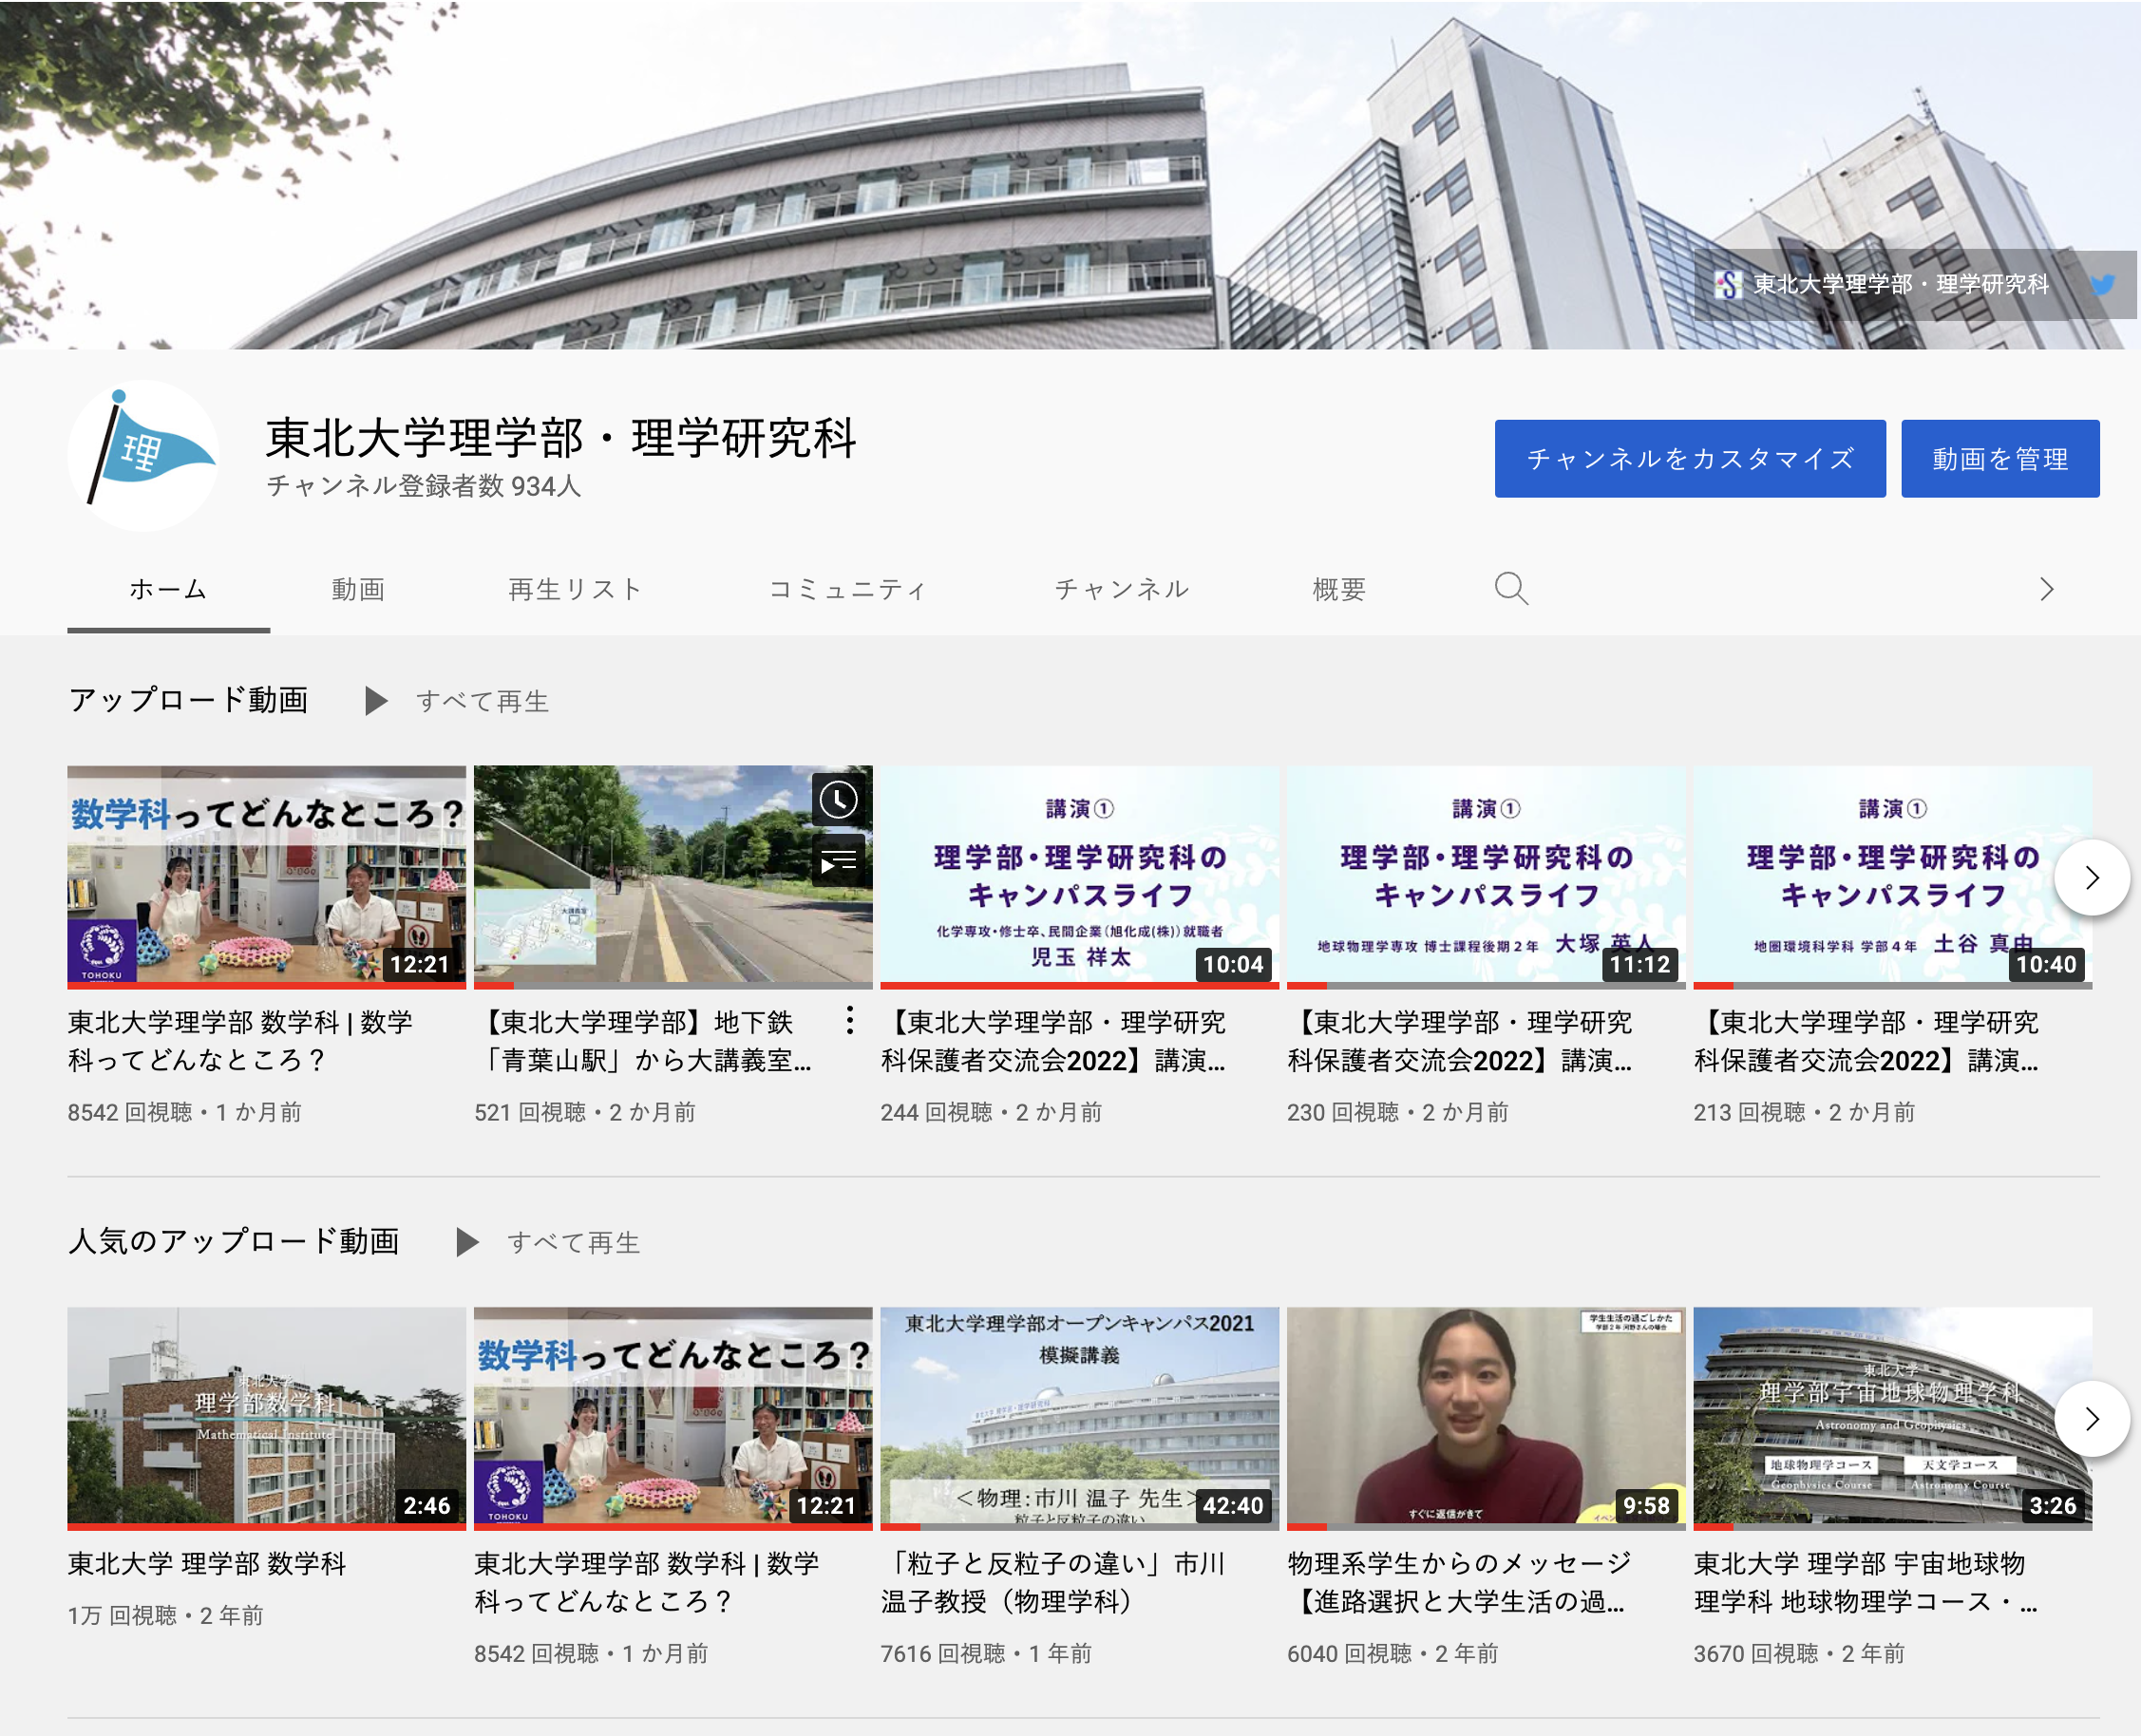Play all アップロード動画 triangle icon
Image resolution: width=2141 pixels, height=1736 pixels.
pyautogui.click(x=376, y=701)
